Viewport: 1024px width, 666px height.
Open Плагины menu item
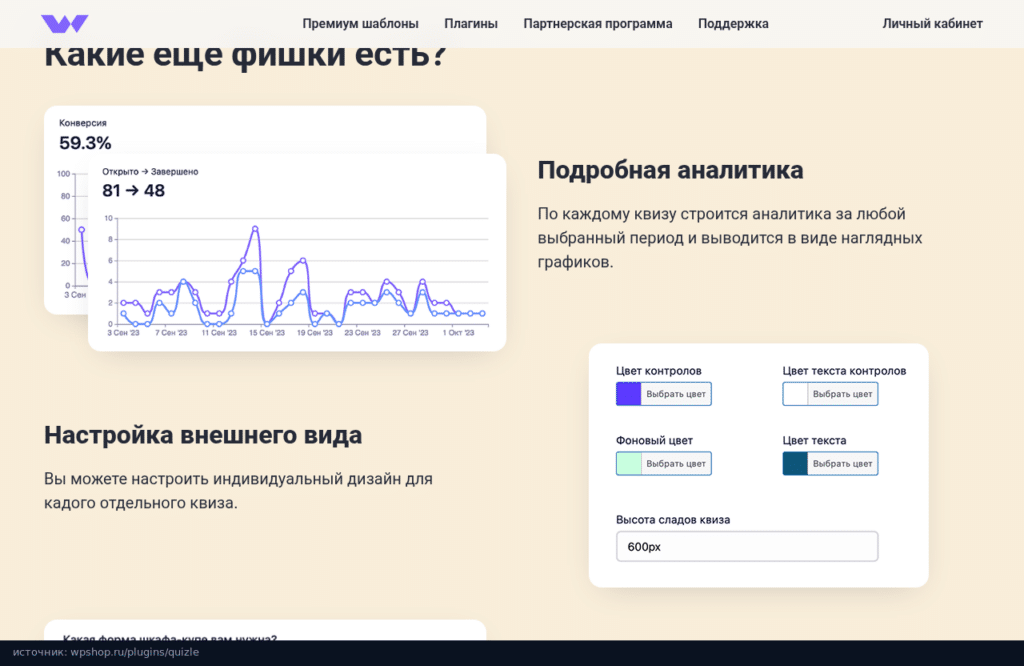pyautogui.click(x=471, y=24)
